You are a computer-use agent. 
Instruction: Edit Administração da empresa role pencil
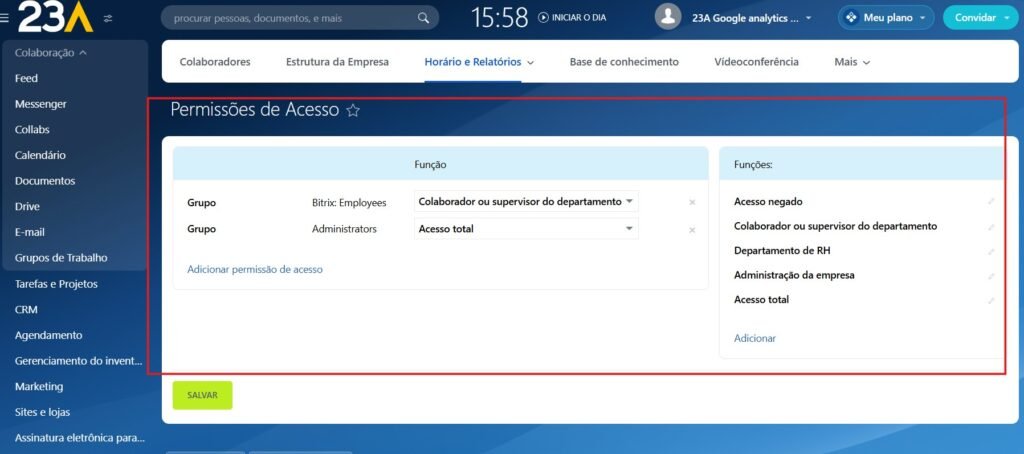pyautogui.click(x=991, y=276)
